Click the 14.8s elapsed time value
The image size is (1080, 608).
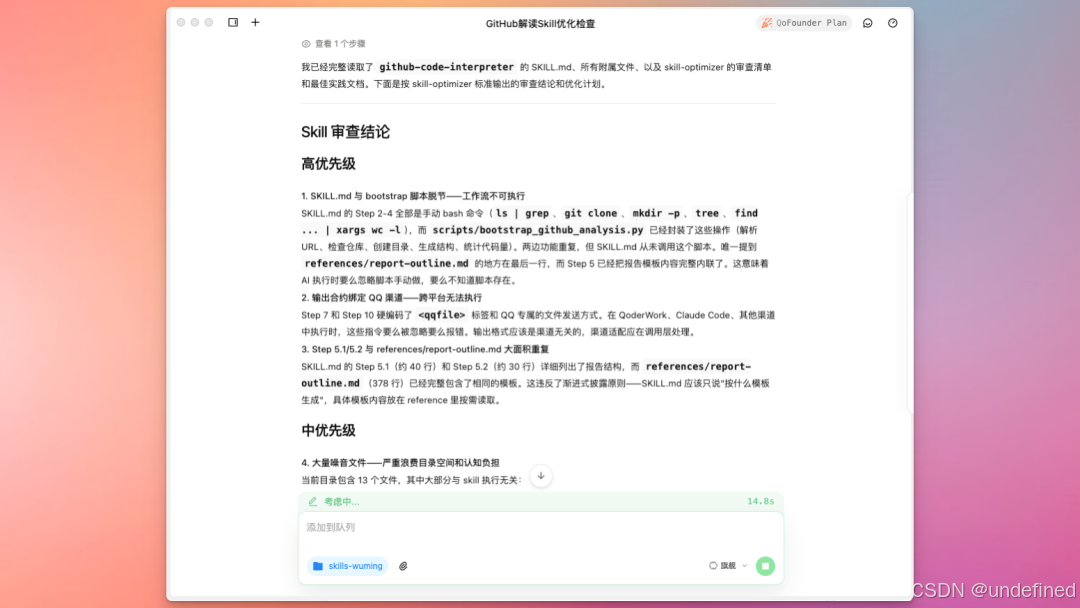pyautogui.click(x=760, y=501)
